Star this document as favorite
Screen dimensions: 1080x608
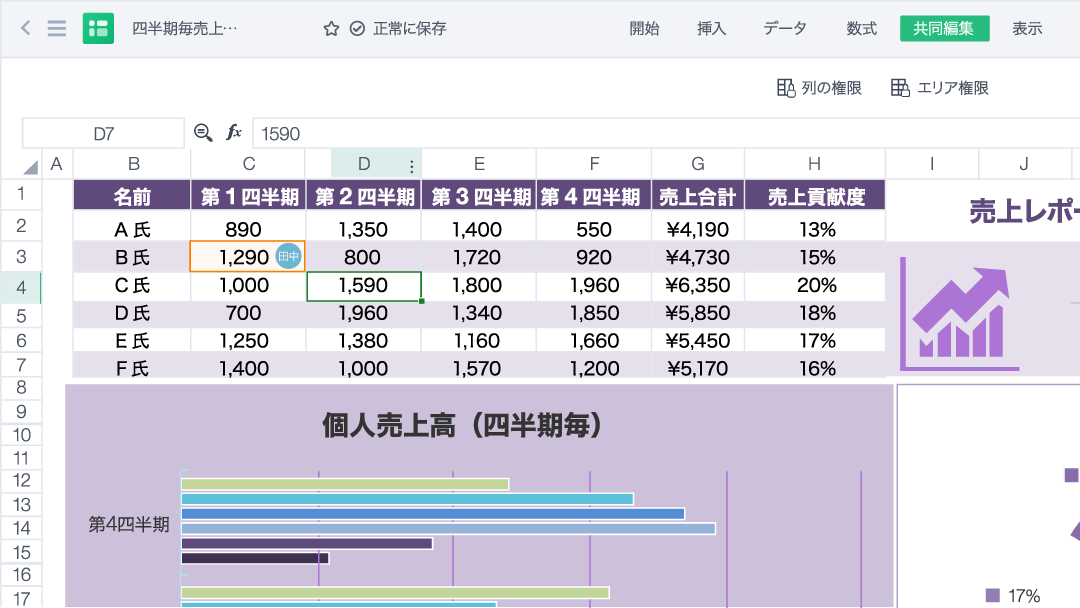point(331,29)
